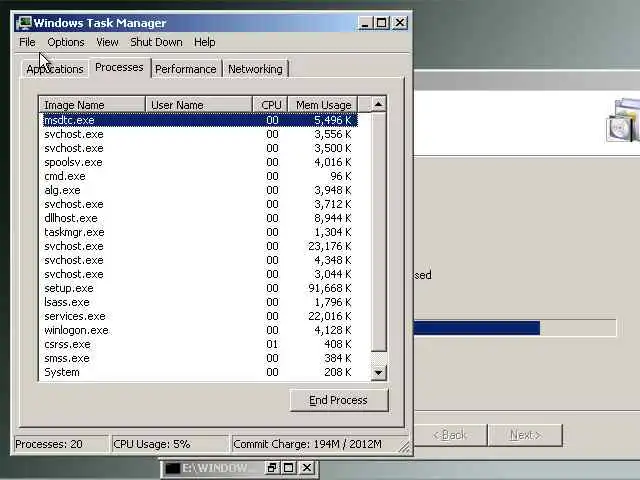
Task: Sort by the User Name column header
Action: 199,105
